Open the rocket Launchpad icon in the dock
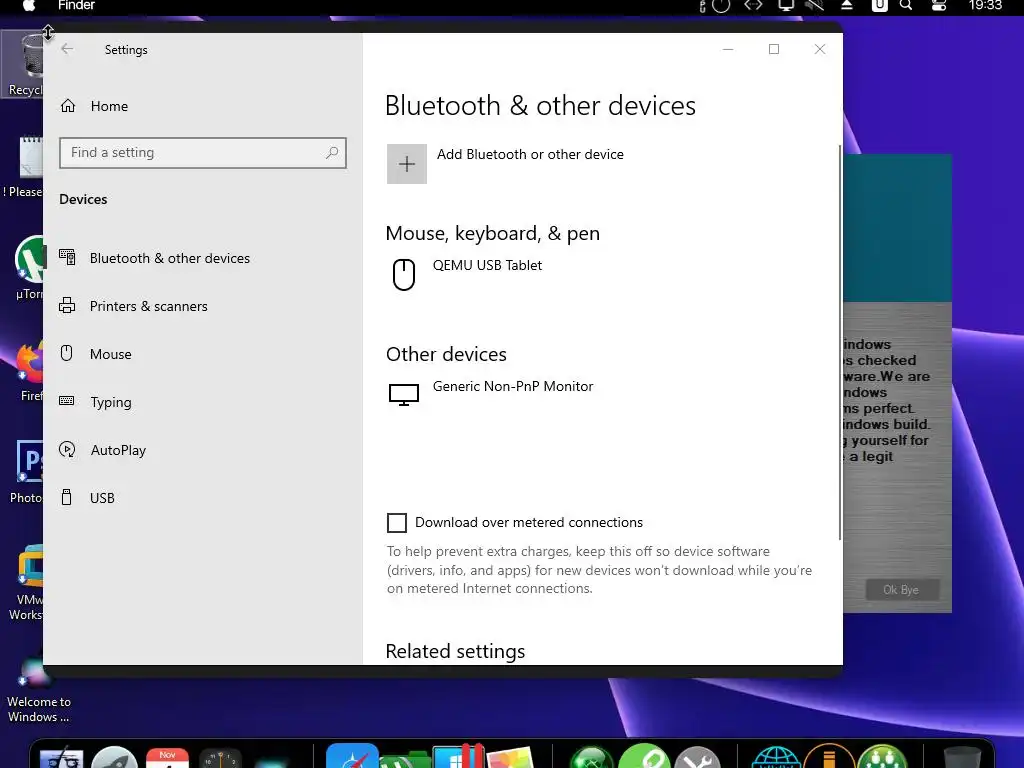The width and height of the screenshot is (1024, 768). (x=114, y=758)
